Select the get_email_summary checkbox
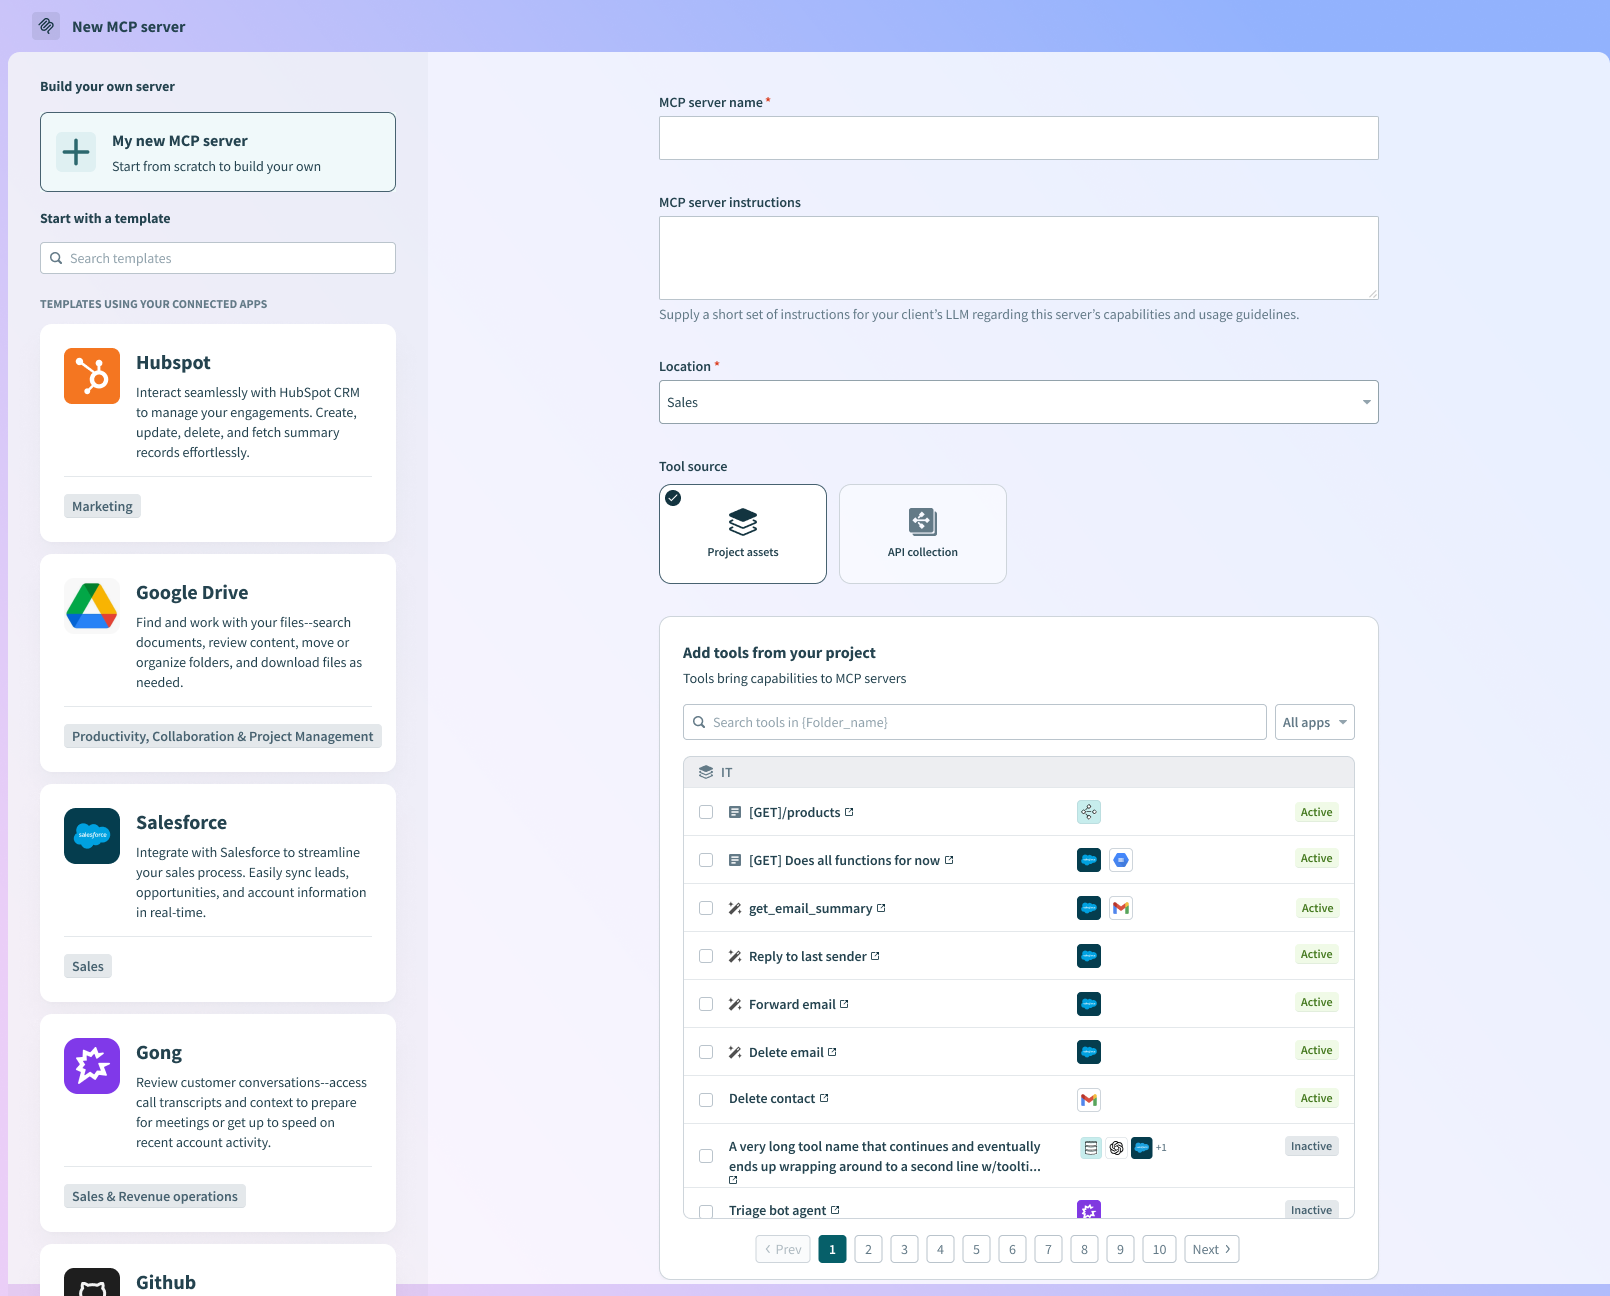The image size is (1610, 1296). [706, 908]
